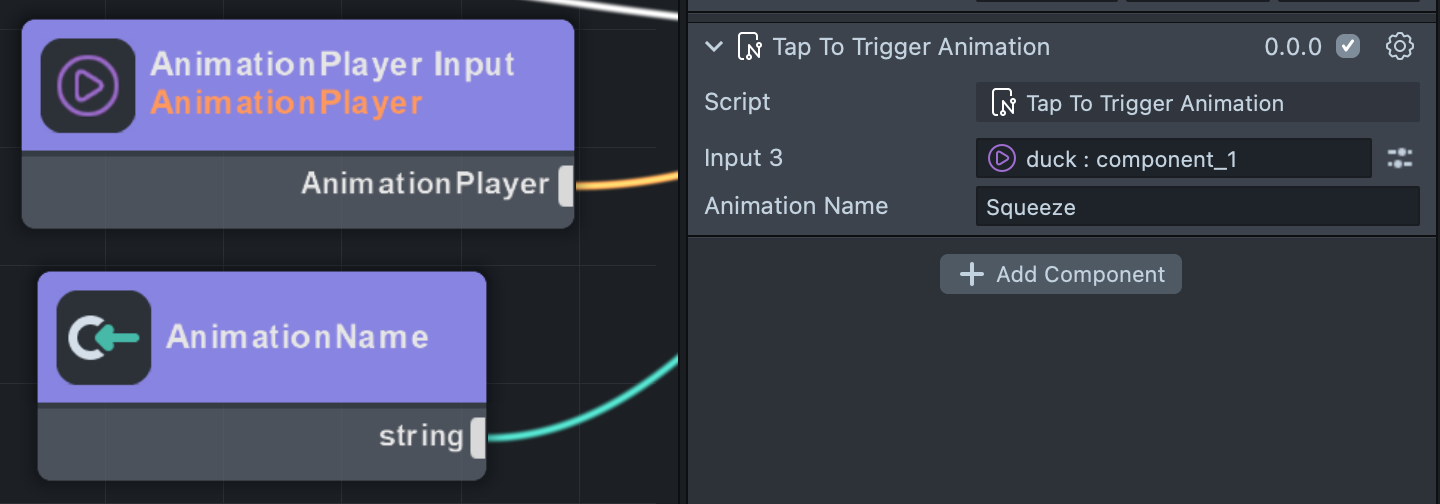Collapse the Tap To Trigger Animation section

pyautogui.click(x=713, y=46)
